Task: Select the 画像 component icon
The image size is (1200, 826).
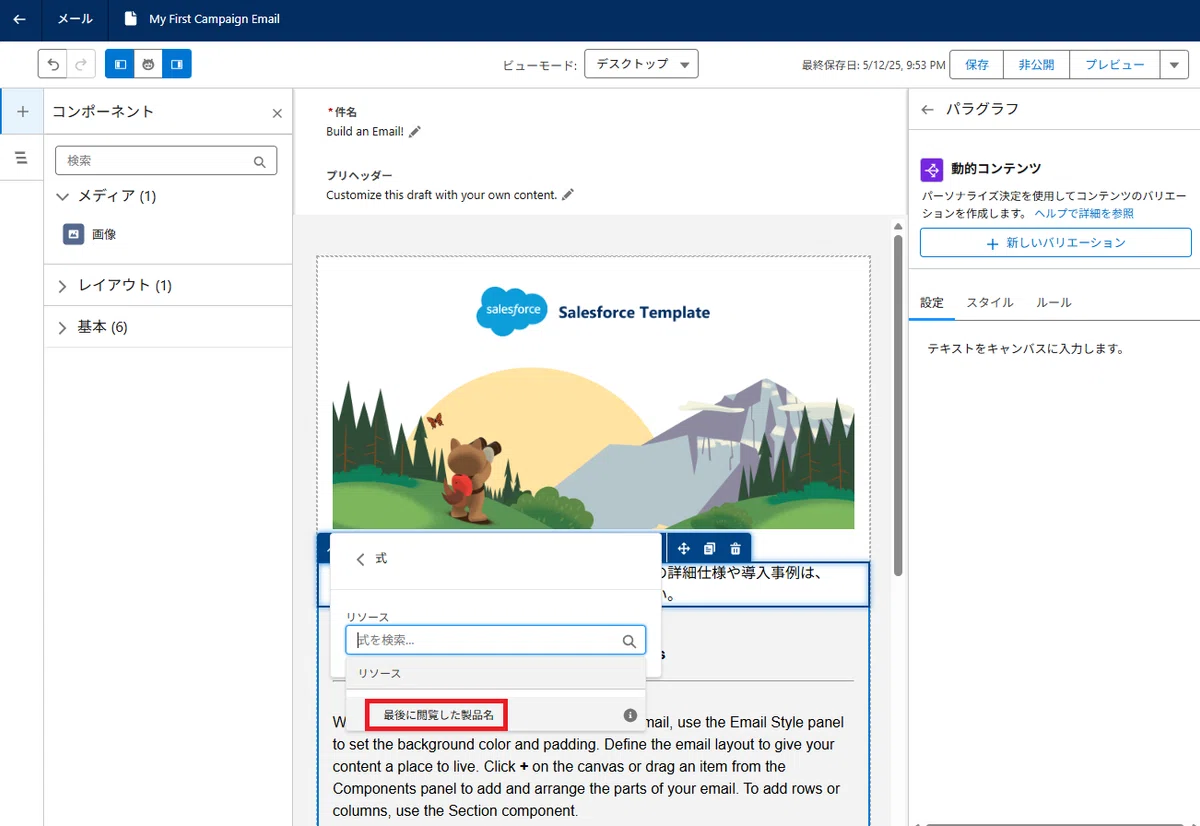Action: point(73,234)
